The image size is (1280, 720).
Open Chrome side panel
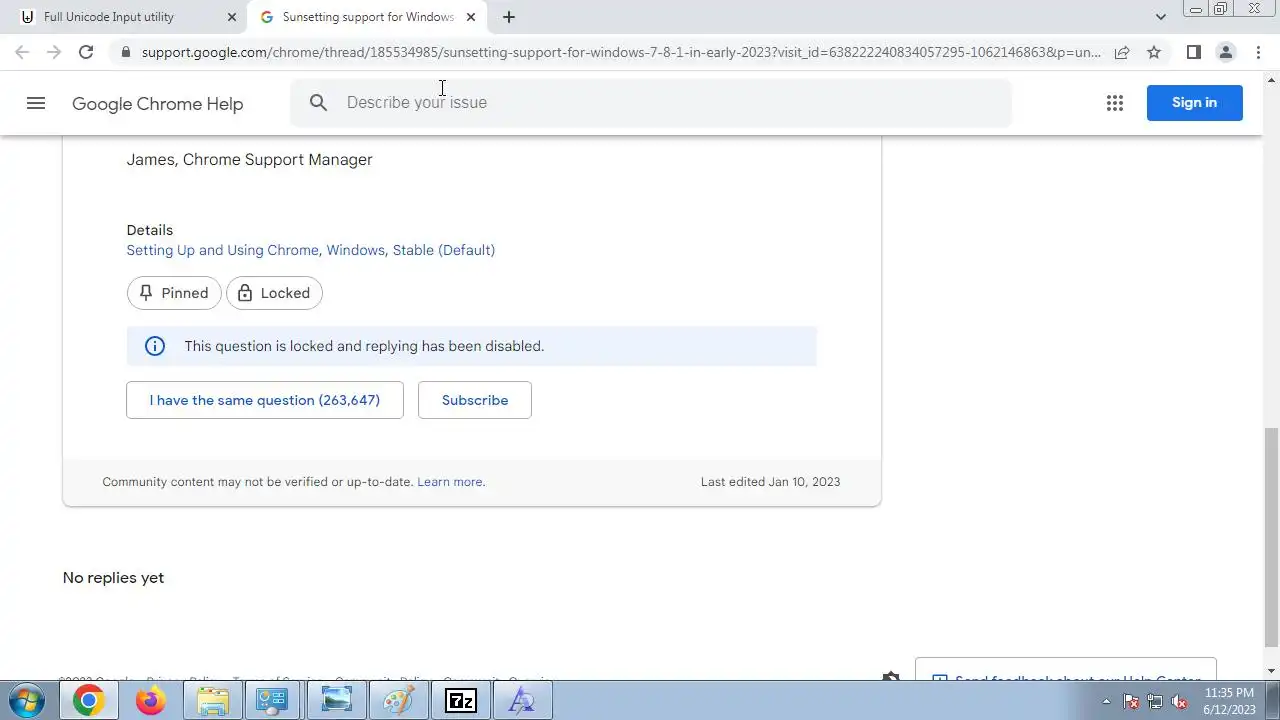1193,52
